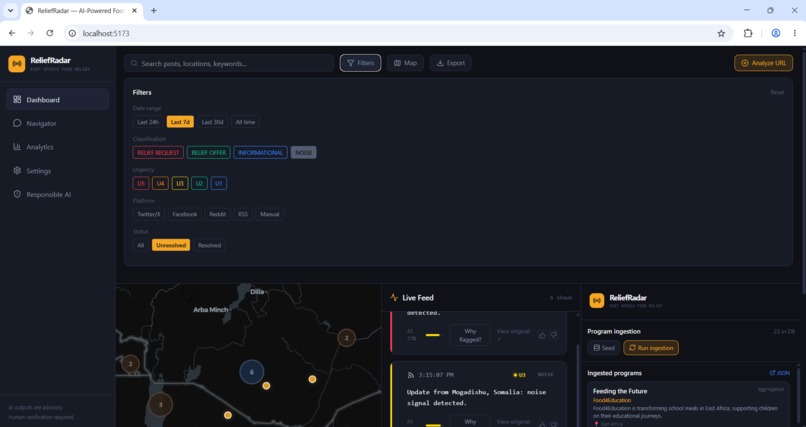Toggle the INFORMATIONAL classification filter
The image size is (806, 427).
[260, 153]
